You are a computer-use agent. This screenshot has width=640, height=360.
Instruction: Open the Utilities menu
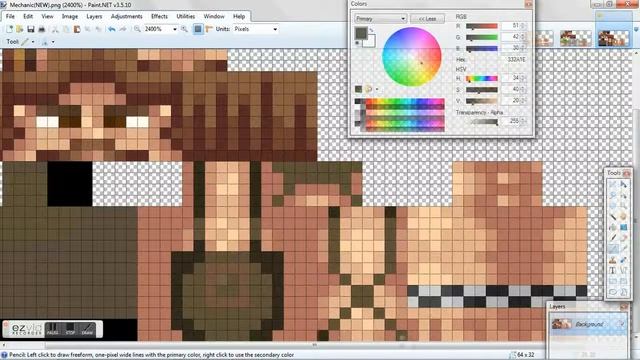(186, 16)
